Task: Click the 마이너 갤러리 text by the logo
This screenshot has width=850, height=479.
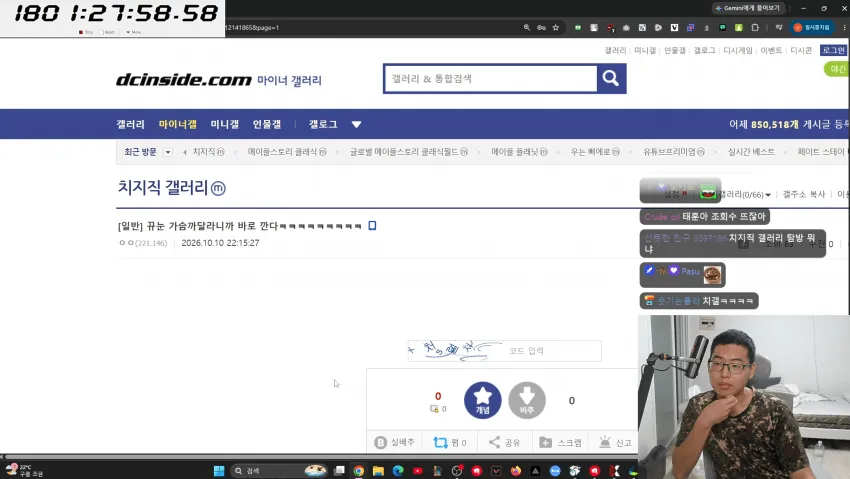Action: [289, 81]
